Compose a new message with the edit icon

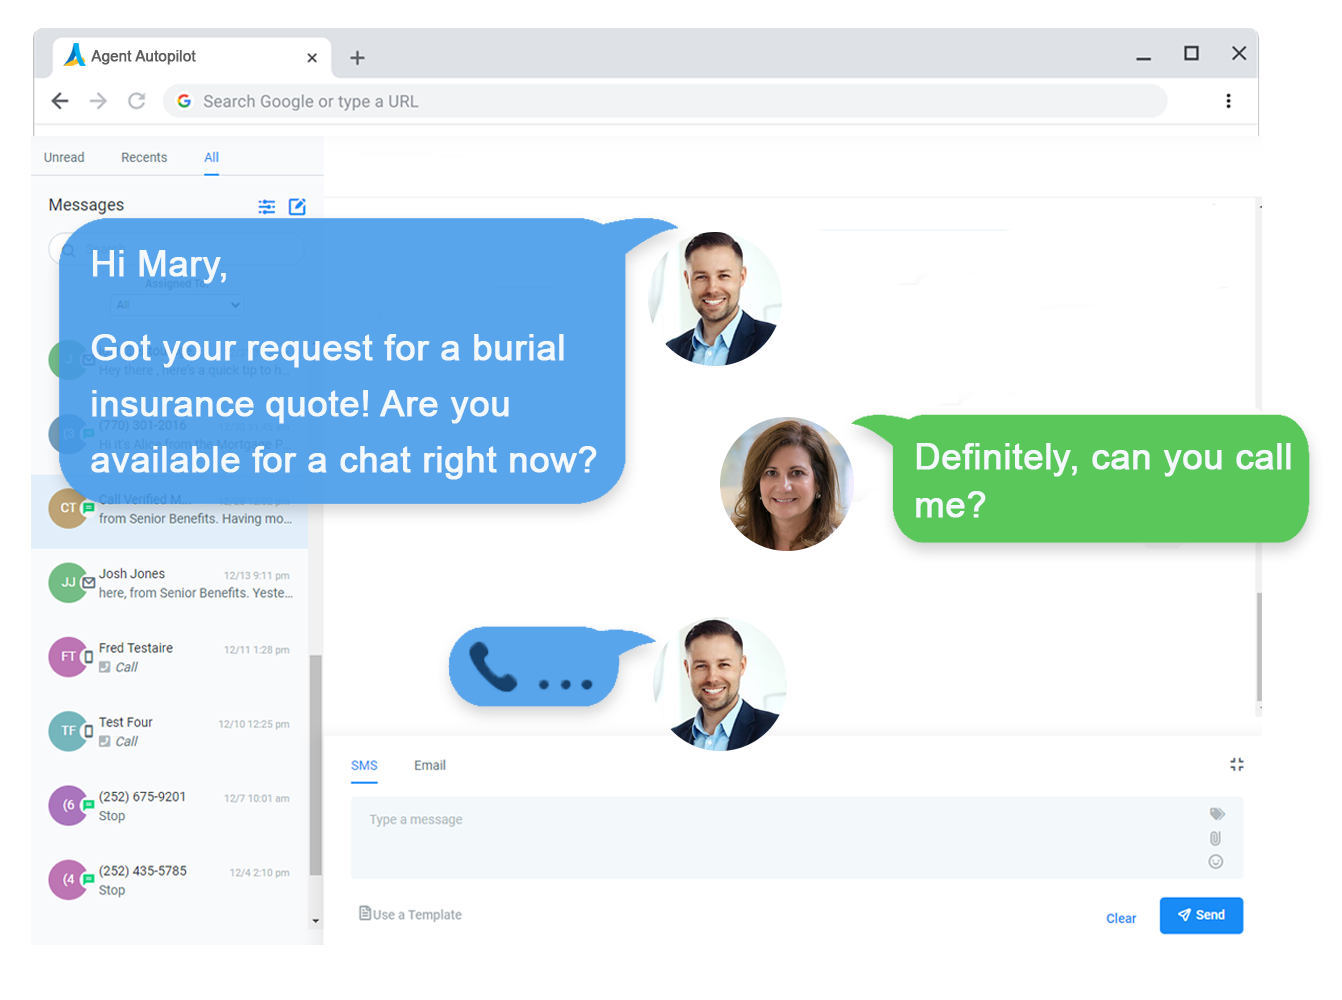click(297, 207)
